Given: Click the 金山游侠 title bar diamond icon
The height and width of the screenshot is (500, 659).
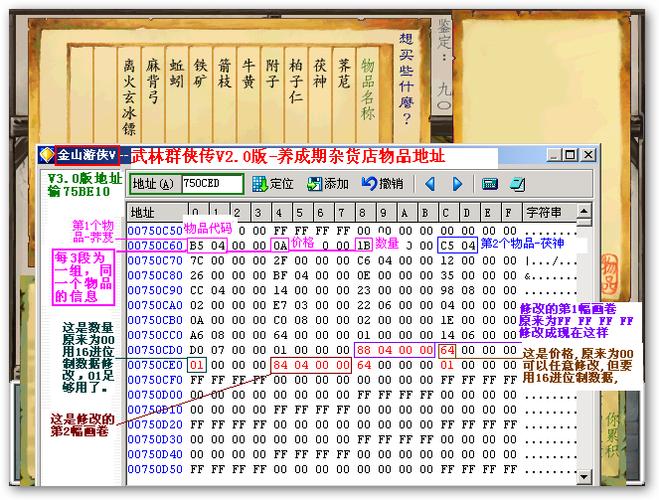Looking at the screenshot, I should (47, 155).
